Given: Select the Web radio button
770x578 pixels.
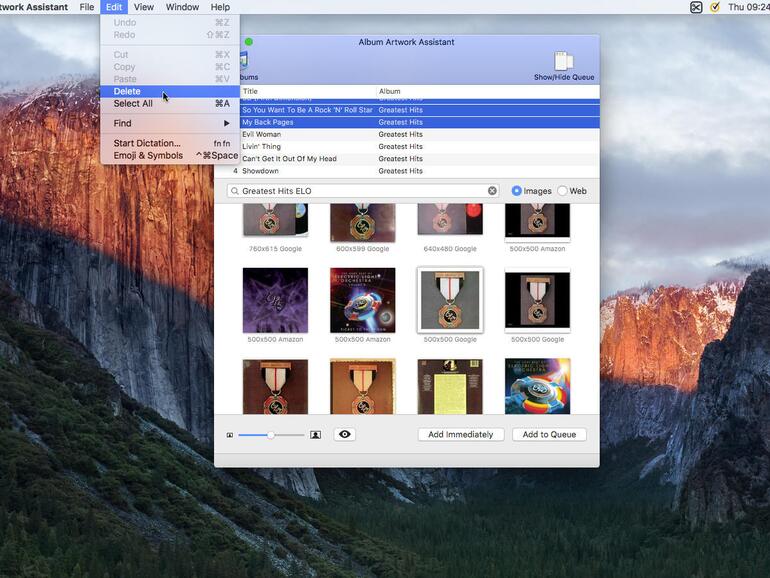Looking at the screenshot, I should pos(562,191).
